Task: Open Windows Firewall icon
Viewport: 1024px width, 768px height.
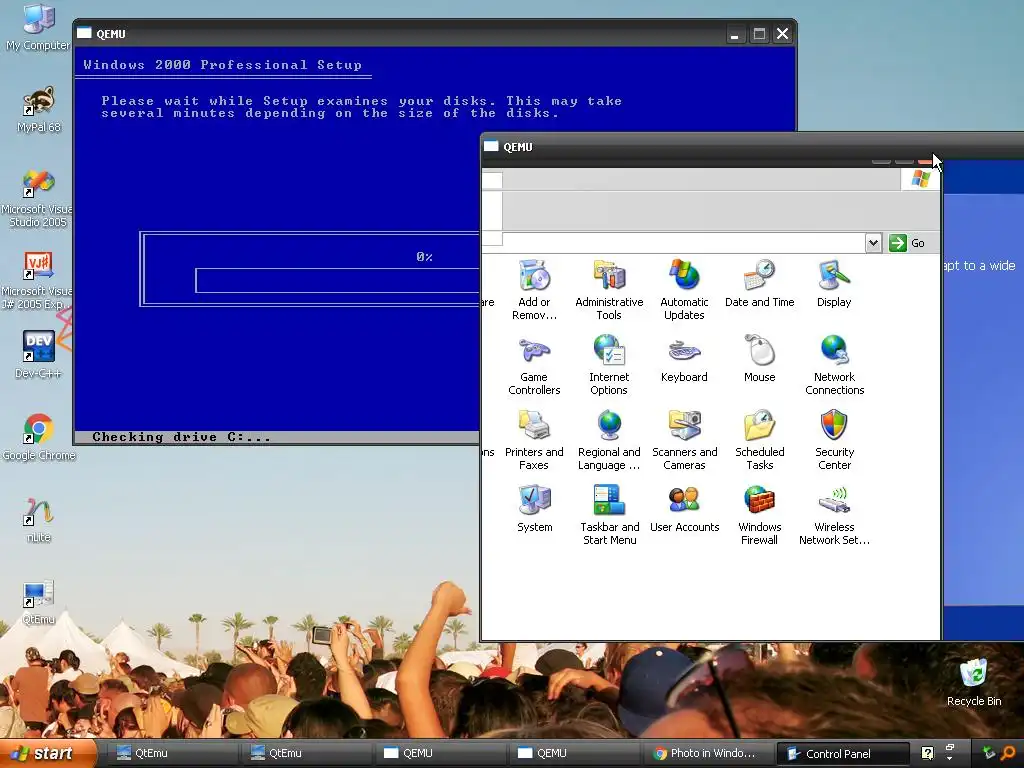Action: (759, 515)
